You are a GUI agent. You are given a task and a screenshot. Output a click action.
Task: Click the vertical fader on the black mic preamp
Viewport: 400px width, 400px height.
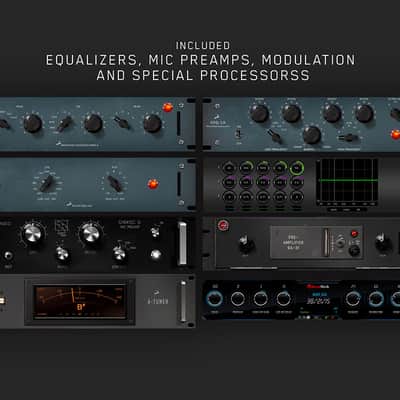click(182, 243)
